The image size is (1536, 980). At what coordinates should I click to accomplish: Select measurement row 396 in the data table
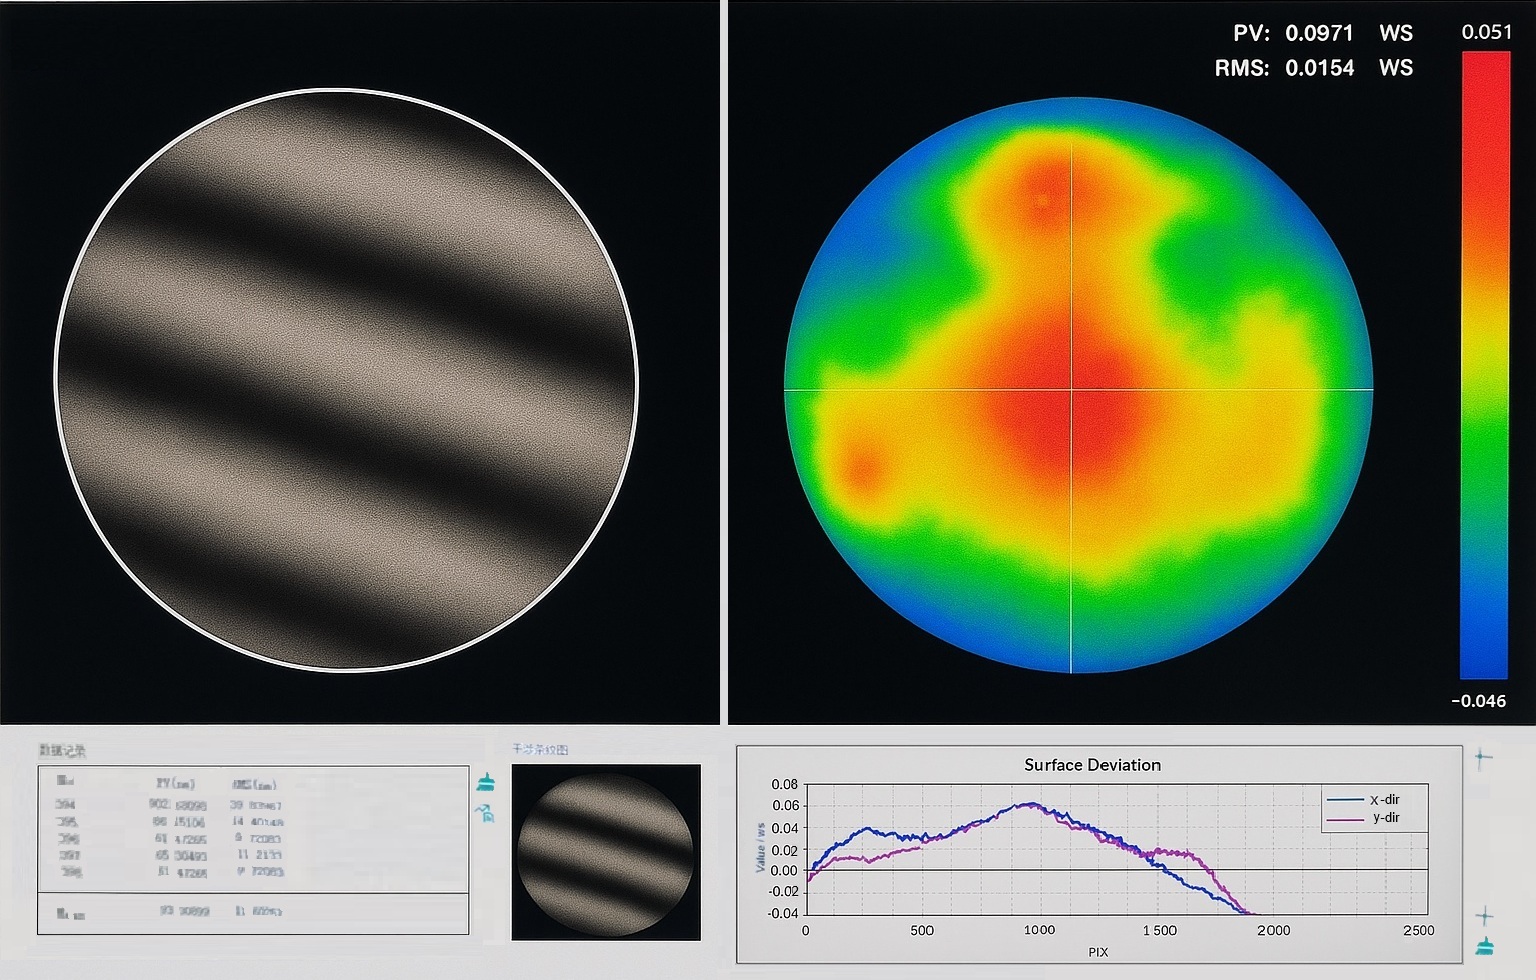coord(253,839)
